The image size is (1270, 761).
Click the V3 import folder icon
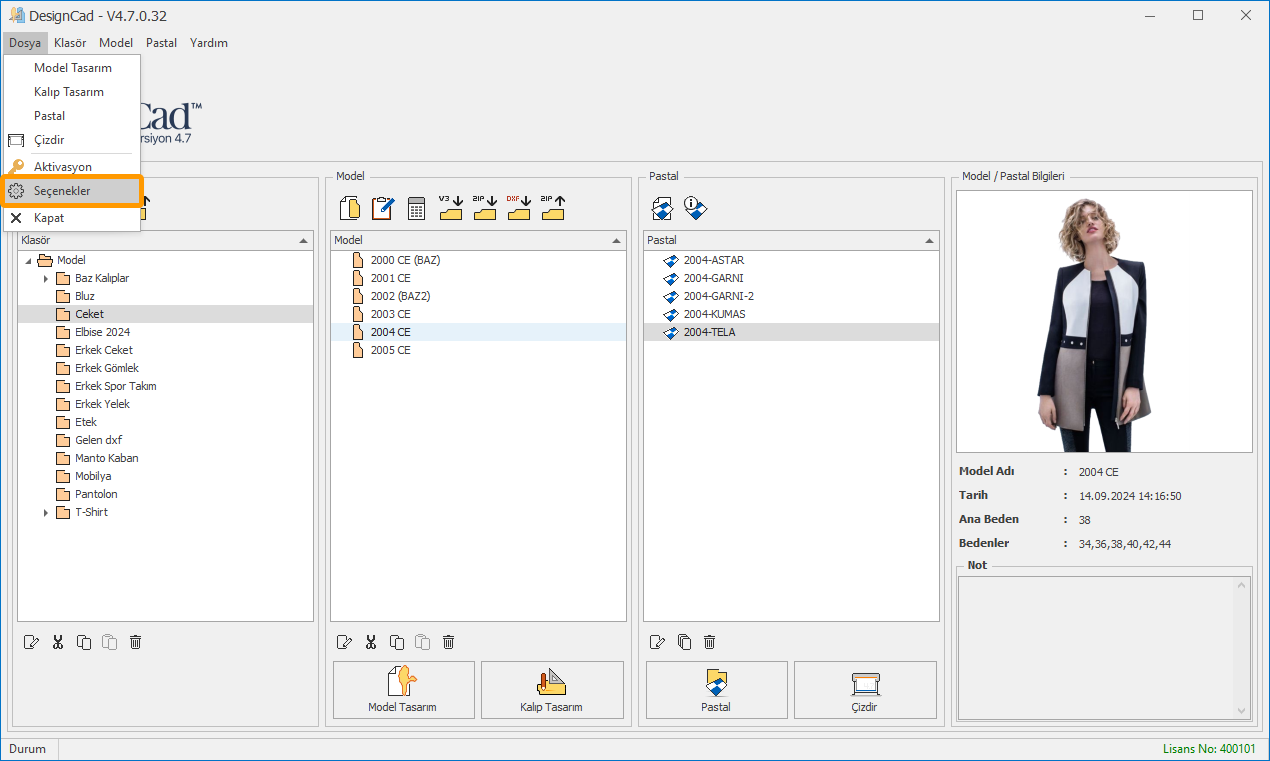tap(450, 207)
